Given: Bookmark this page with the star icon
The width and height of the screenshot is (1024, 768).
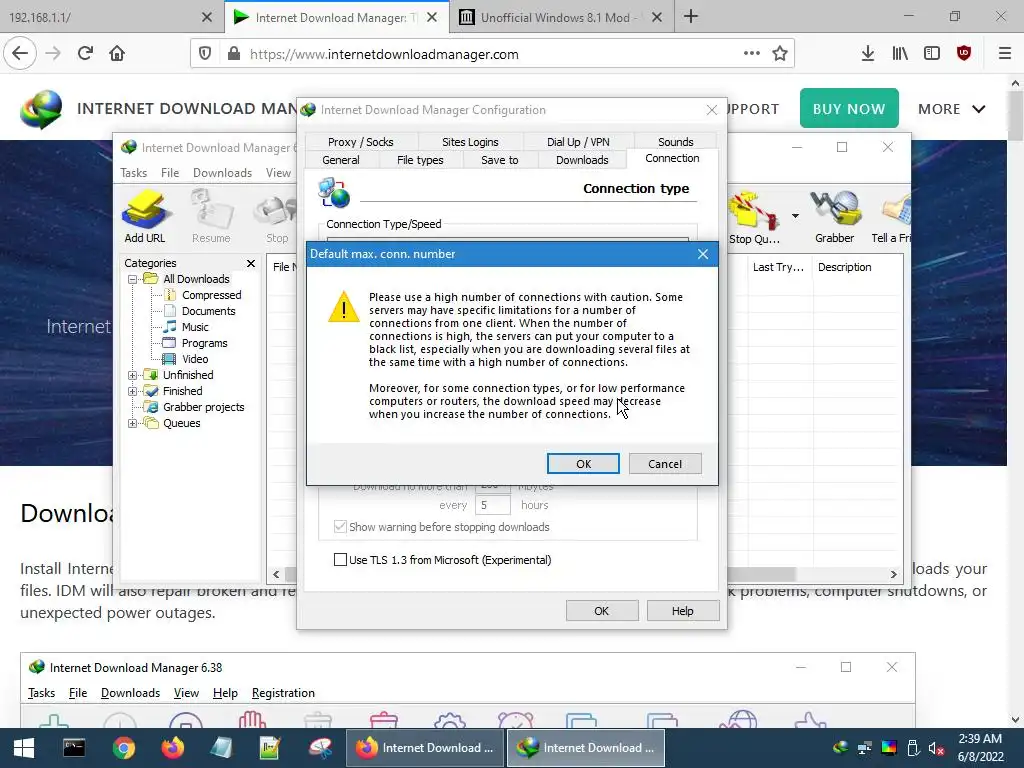Looking at the screenshot, I should [x=780, y=54].
